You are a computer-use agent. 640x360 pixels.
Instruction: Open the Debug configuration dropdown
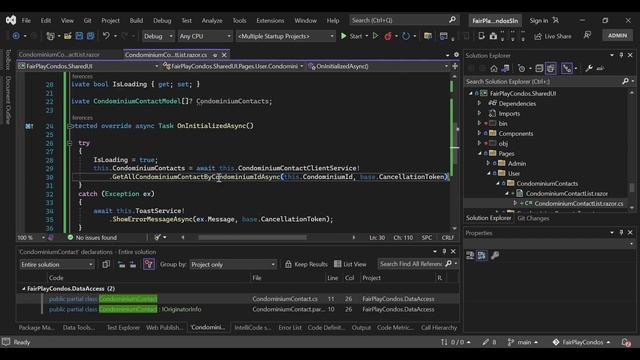point(158,36)
